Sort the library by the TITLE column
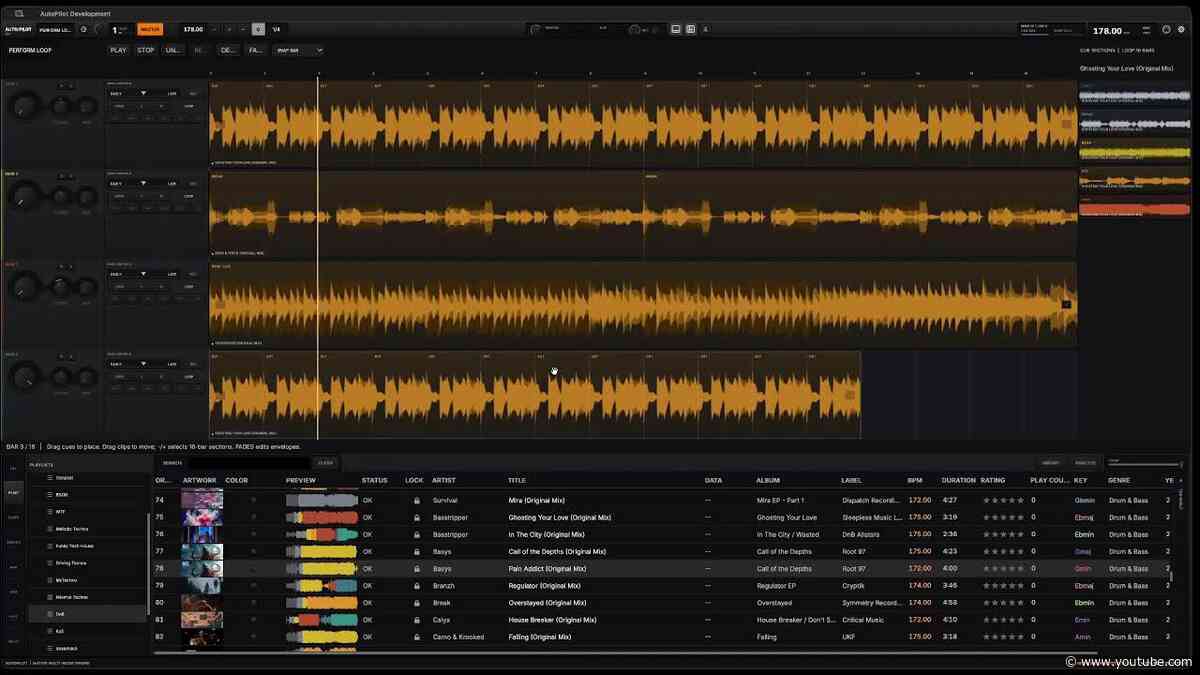1200x675 pixels. tap(517, 480)
